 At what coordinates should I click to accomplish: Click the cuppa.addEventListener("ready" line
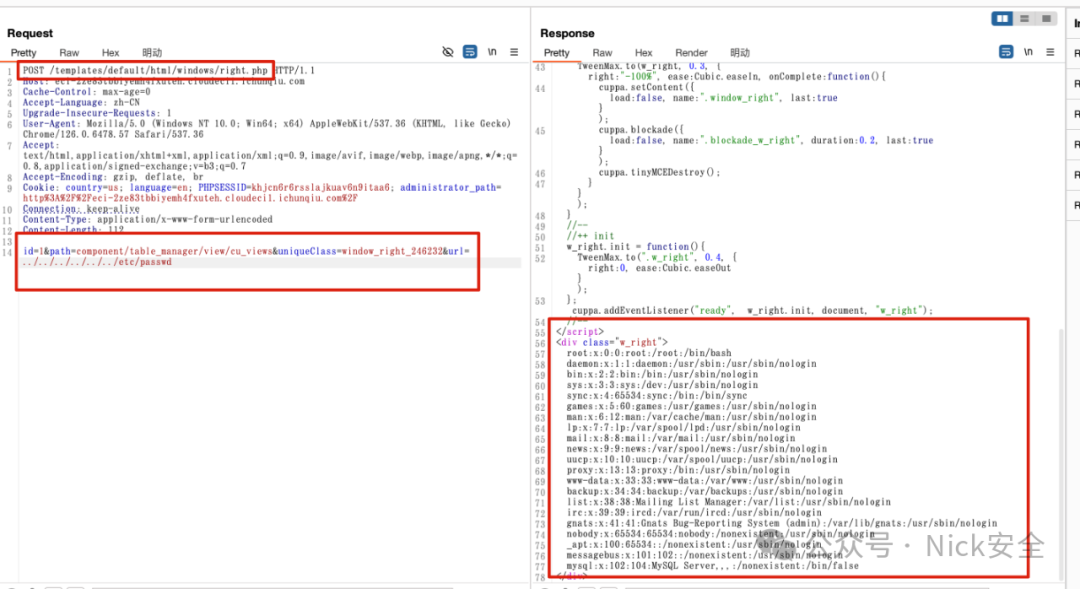(752, 311)
